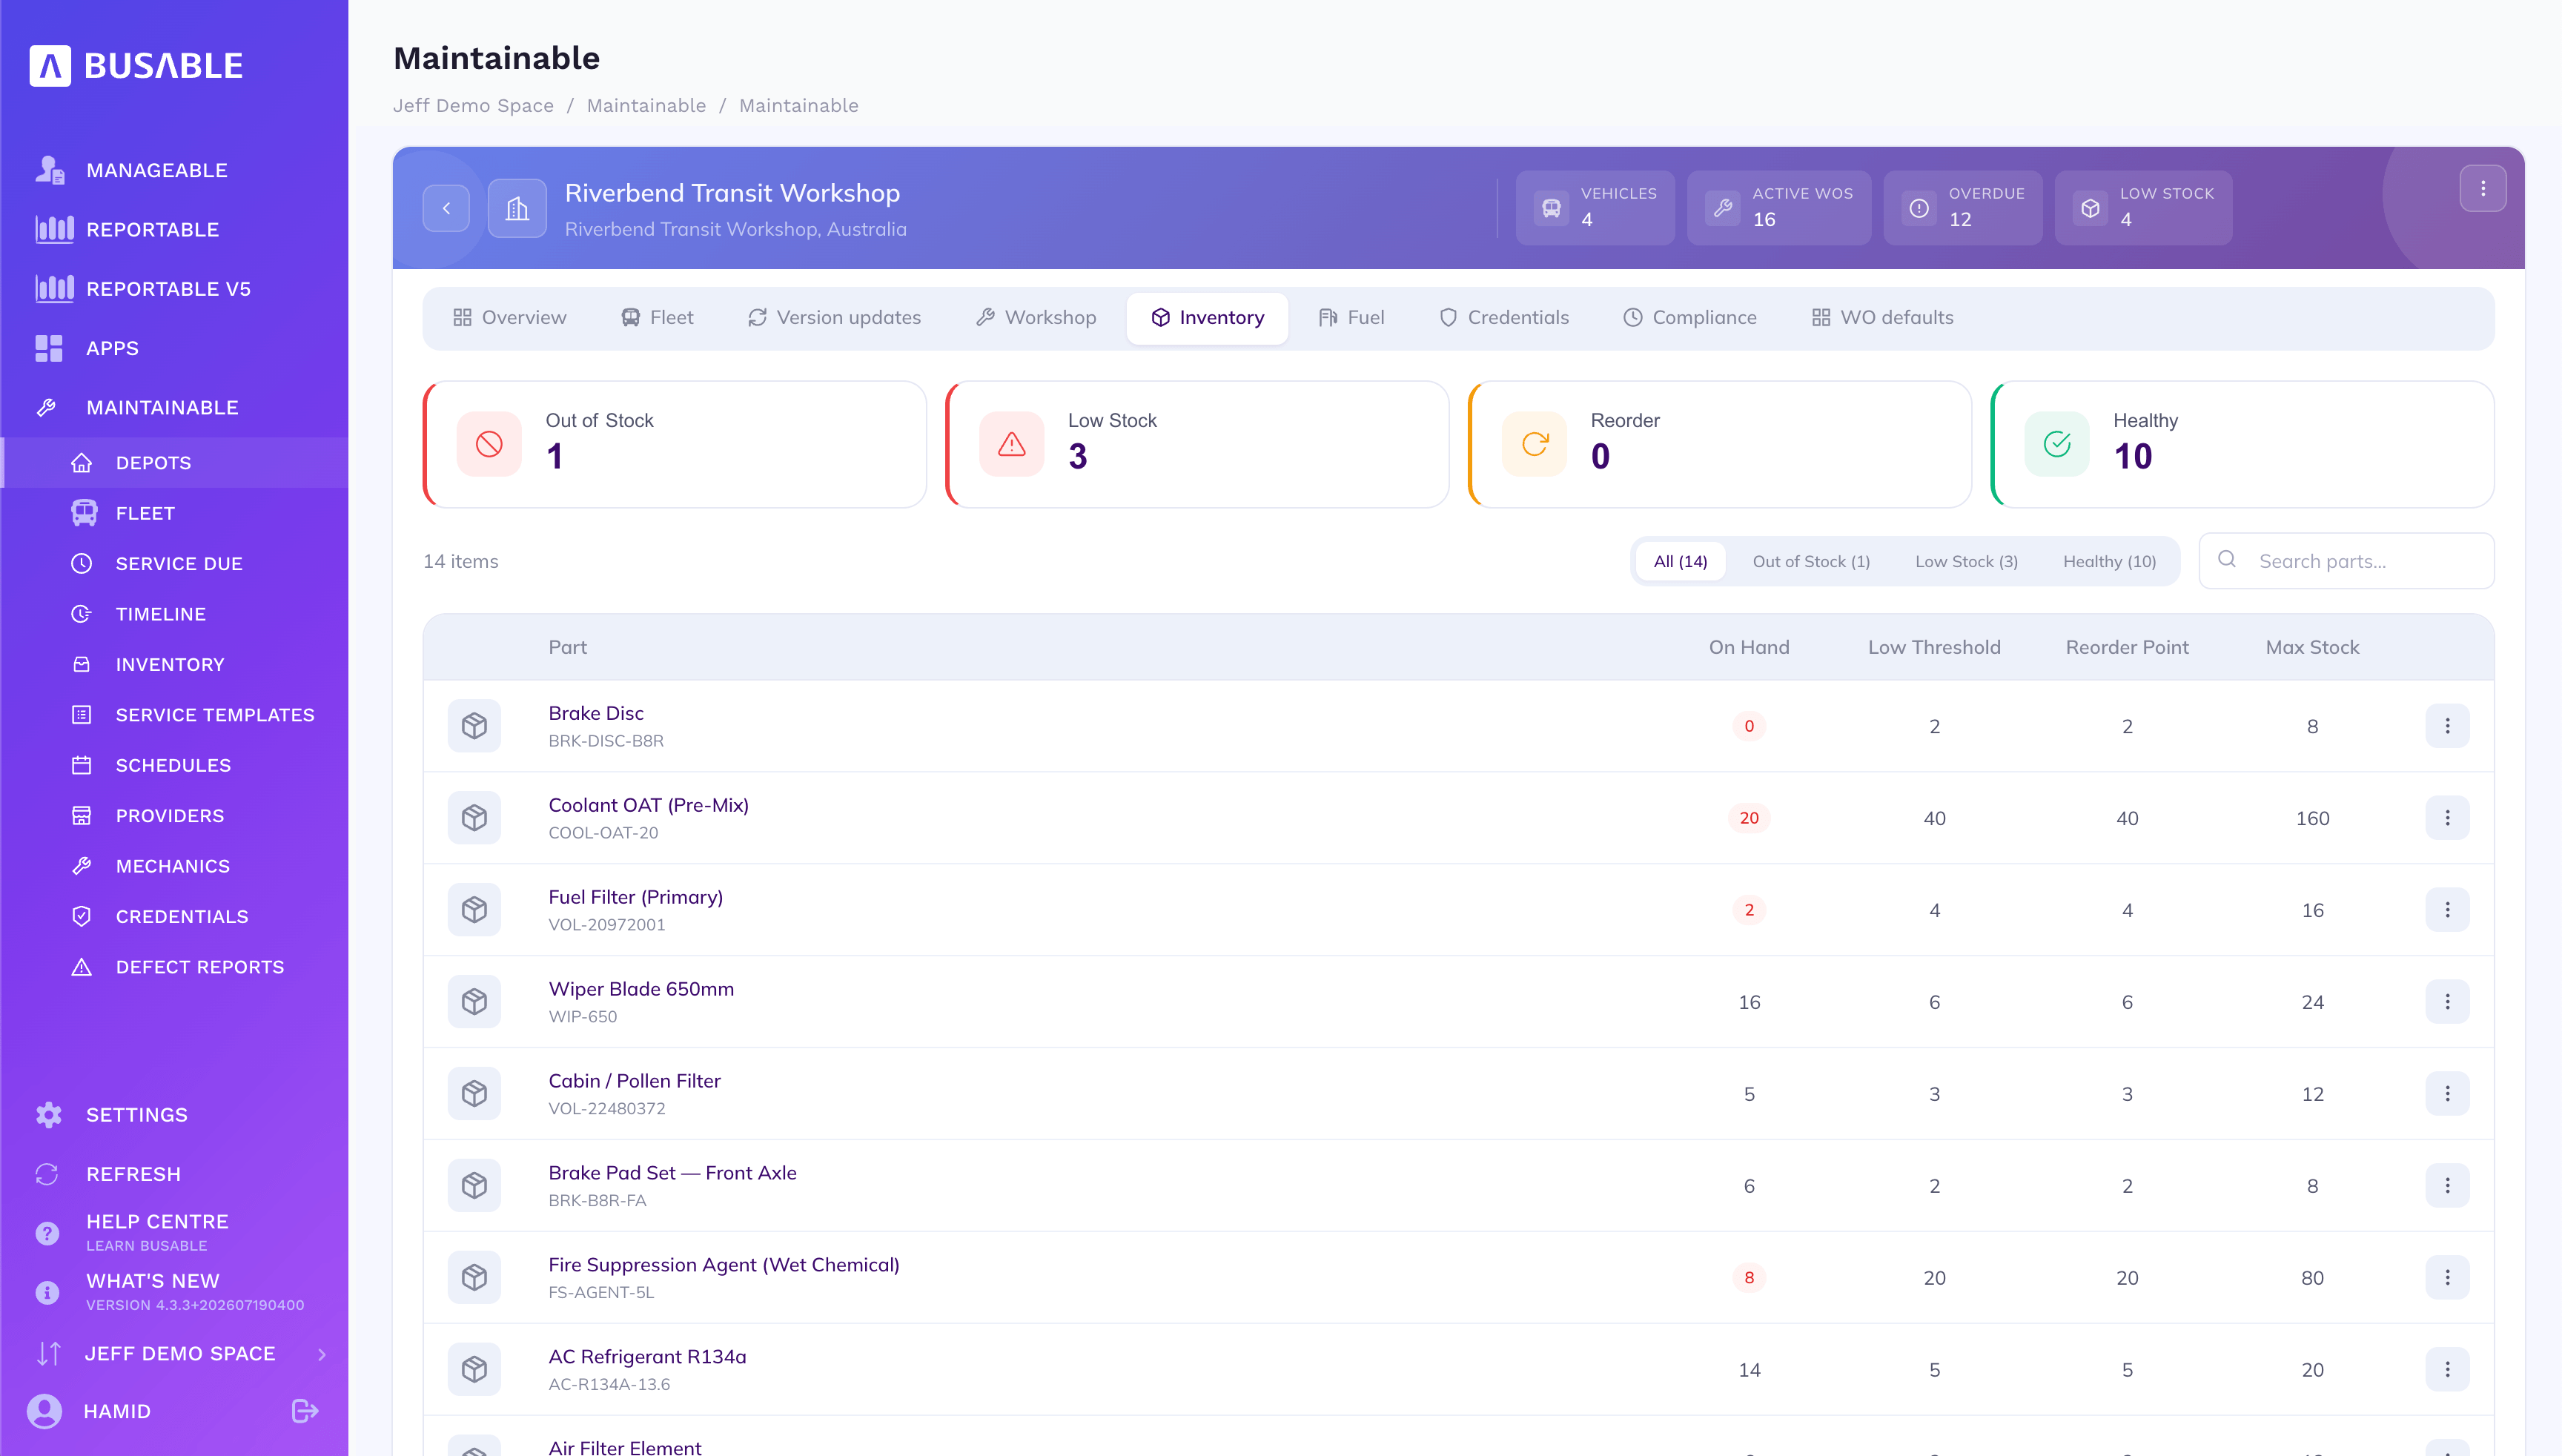Click the logout icon next to Hamid

(x=305, y=1410)
